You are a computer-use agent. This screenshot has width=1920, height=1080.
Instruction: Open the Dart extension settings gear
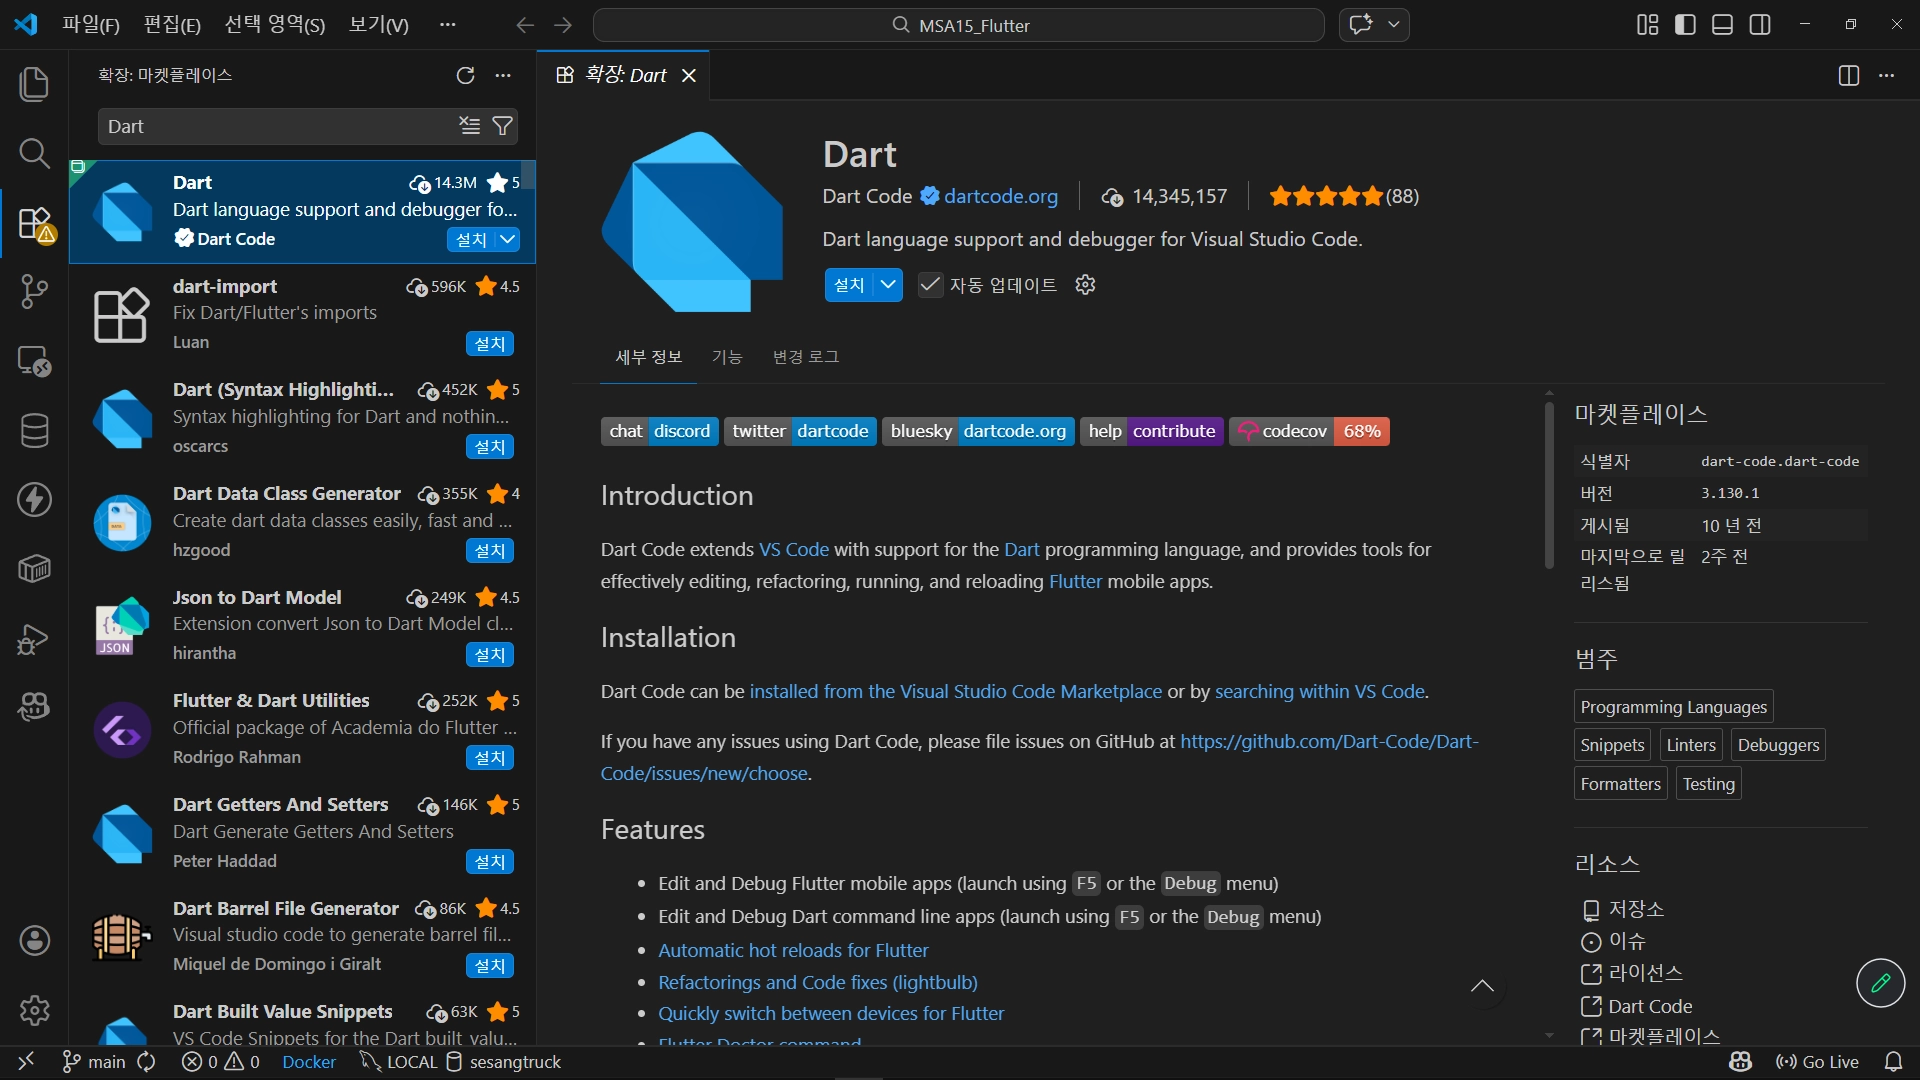coord(1085,285)
